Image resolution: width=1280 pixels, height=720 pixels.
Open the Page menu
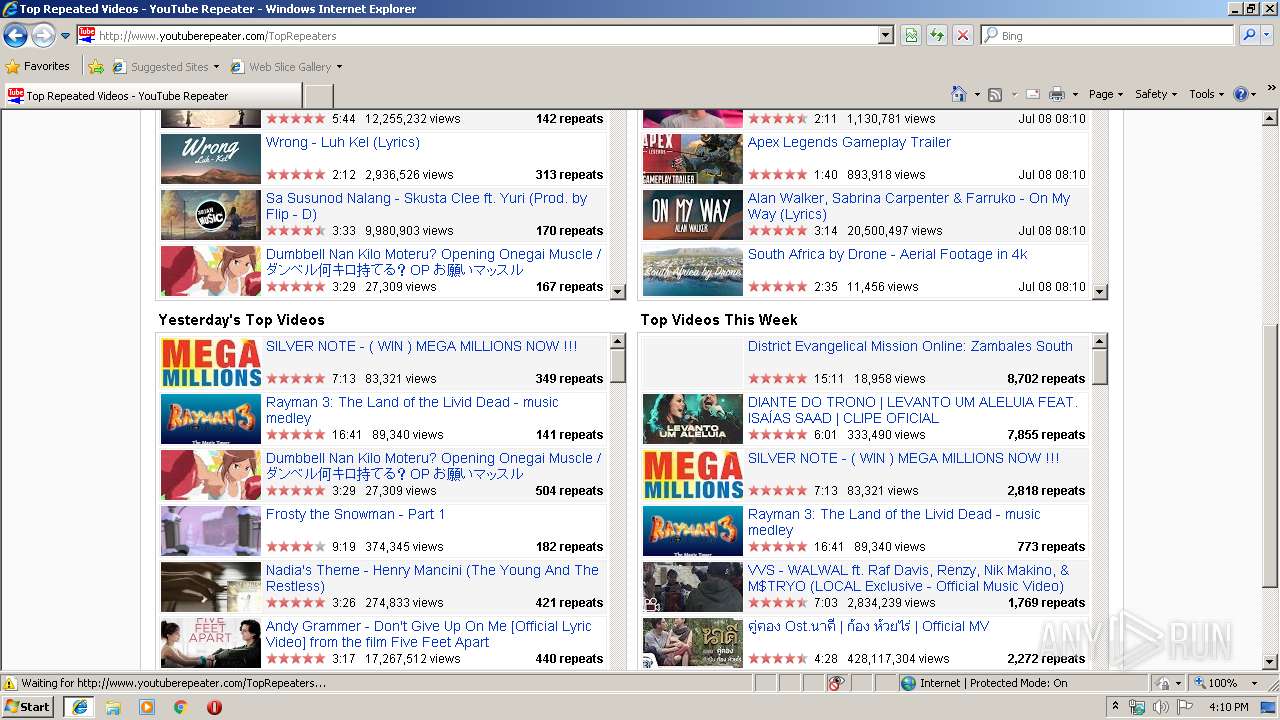1106,94
